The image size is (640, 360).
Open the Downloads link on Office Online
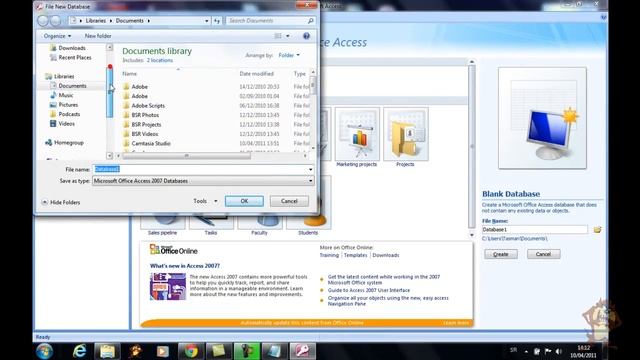click(386, 255)
